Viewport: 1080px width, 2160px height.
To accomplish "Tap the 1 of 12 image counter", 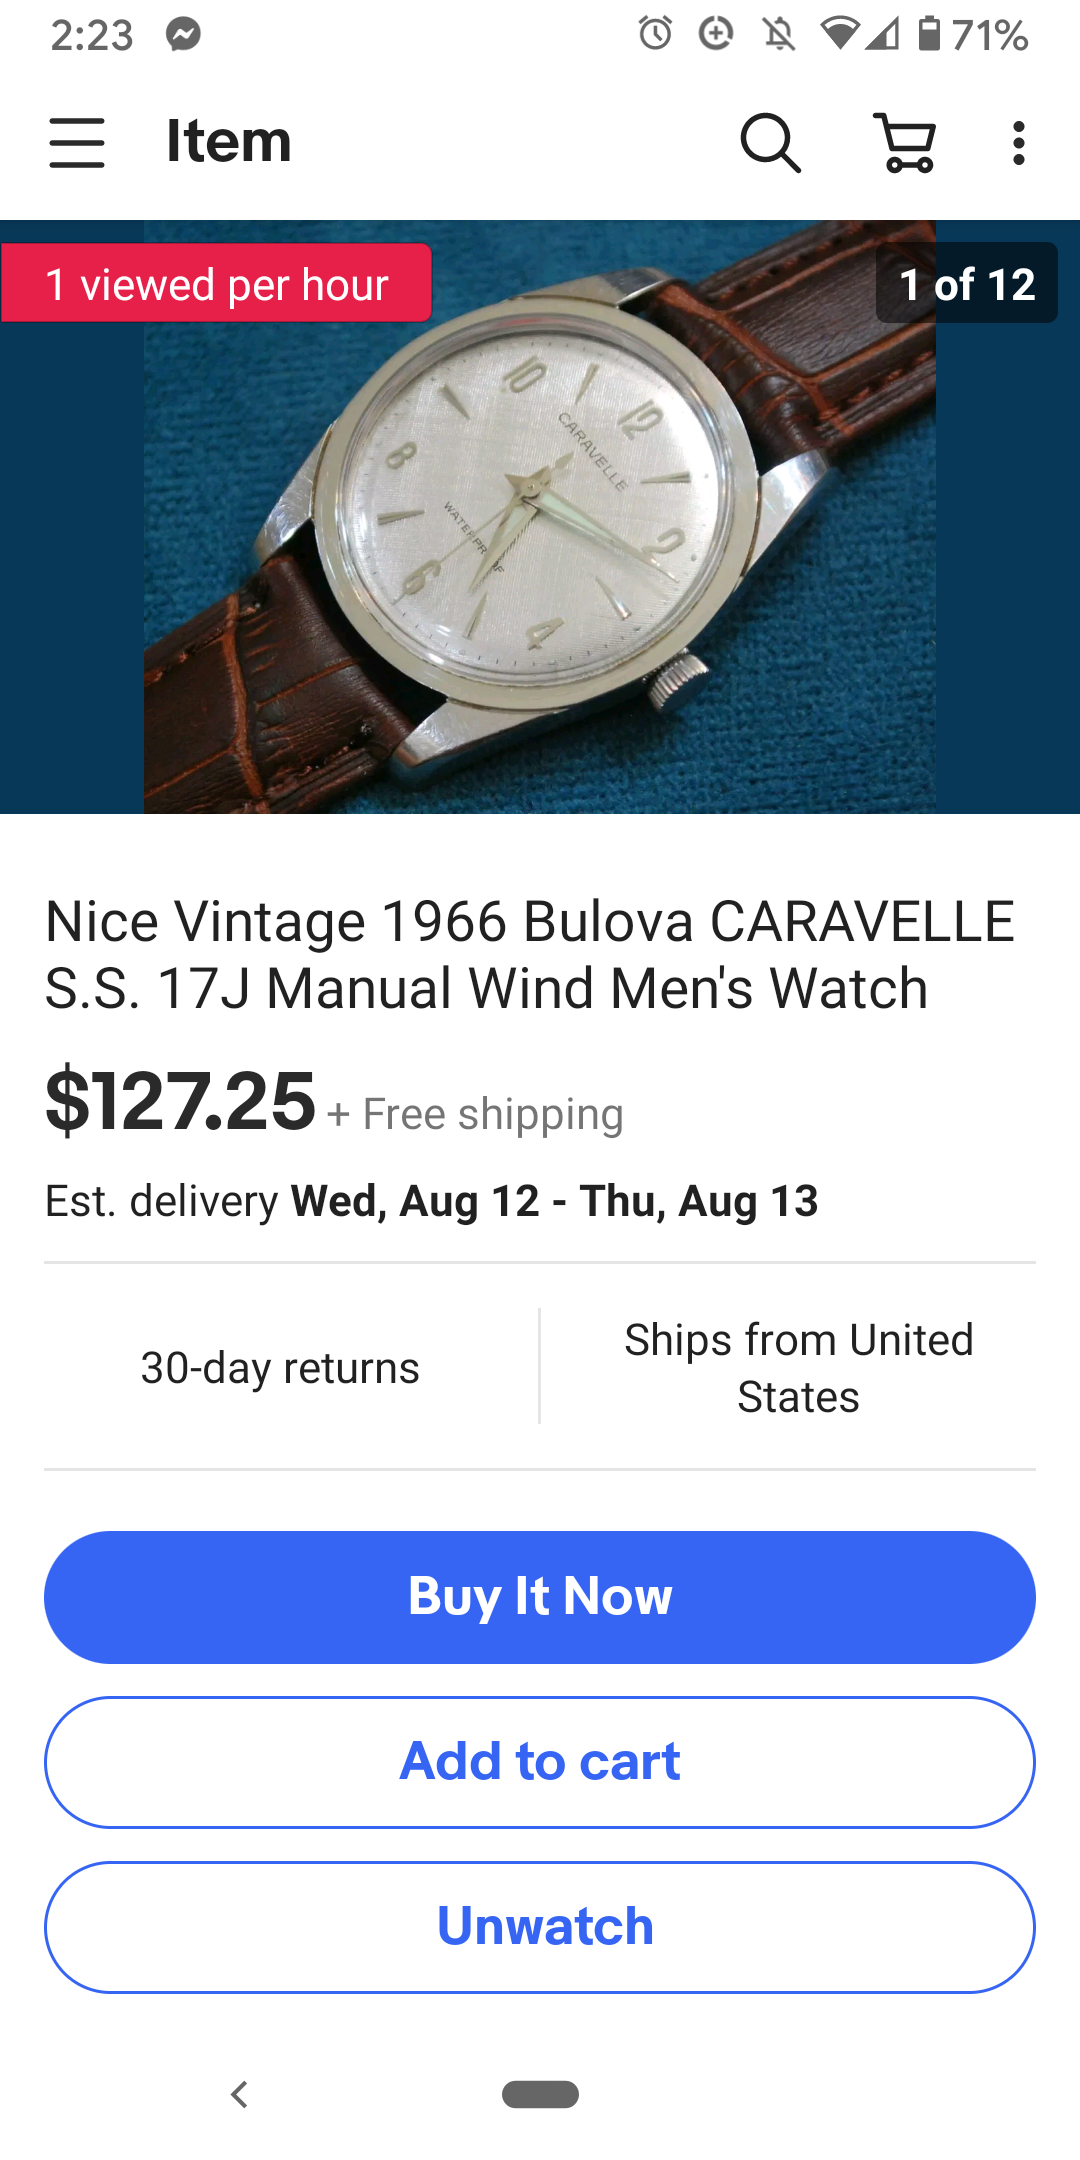I will coord(967,283).
